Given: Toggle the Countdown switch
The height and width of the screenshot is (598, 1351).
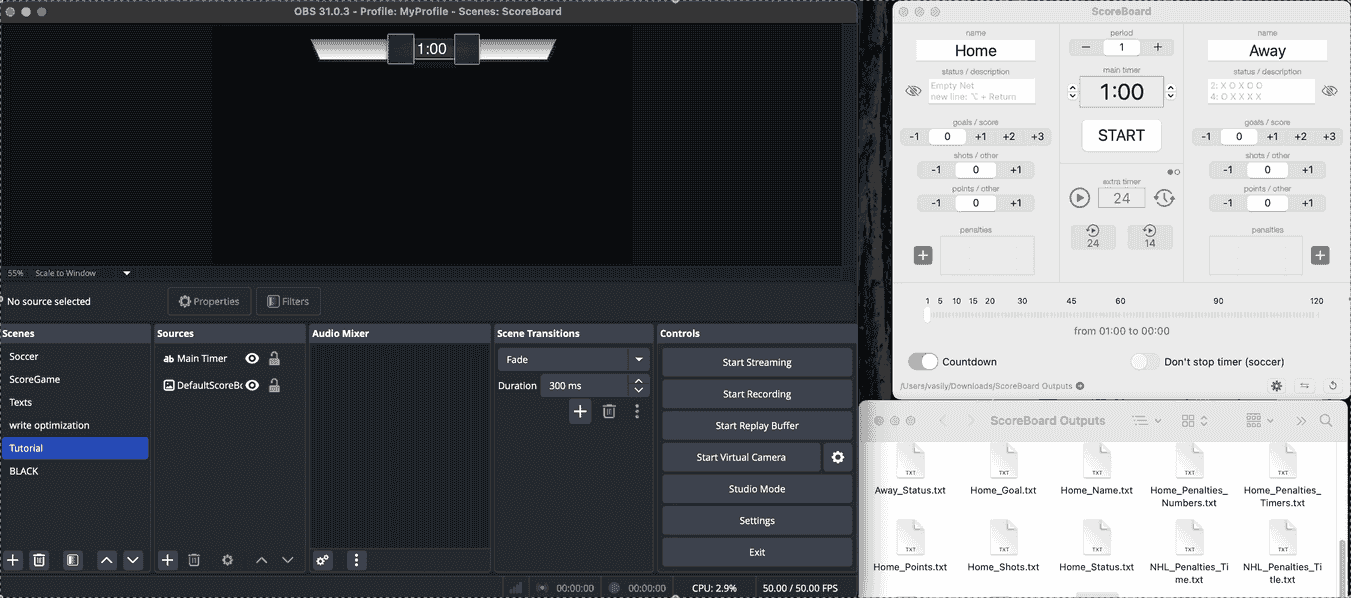Looking at the screenshot, I should (x=923, y=361).
